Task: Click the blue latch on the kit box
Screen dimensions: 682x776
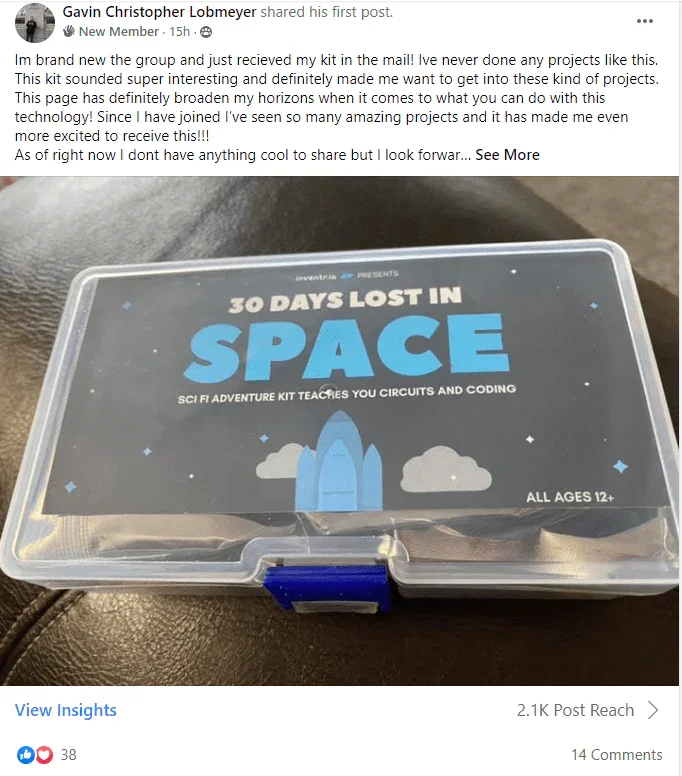Action: point(327,589)
